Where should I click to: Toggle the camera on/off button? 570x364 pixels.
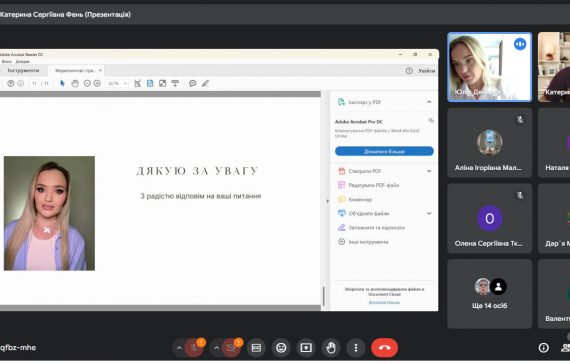231,348
